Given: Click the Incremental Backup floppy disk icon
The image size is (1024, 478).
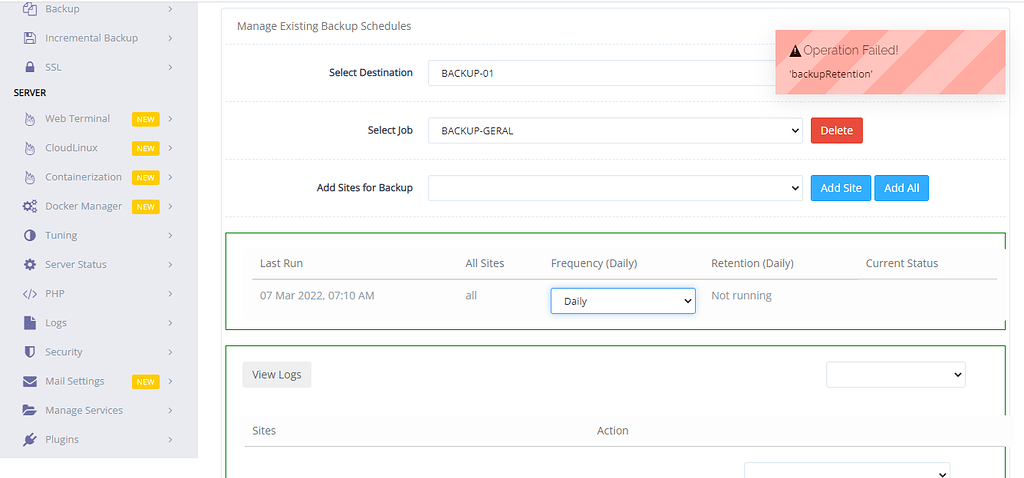Looking at the screenshot, I should point(29,38).
